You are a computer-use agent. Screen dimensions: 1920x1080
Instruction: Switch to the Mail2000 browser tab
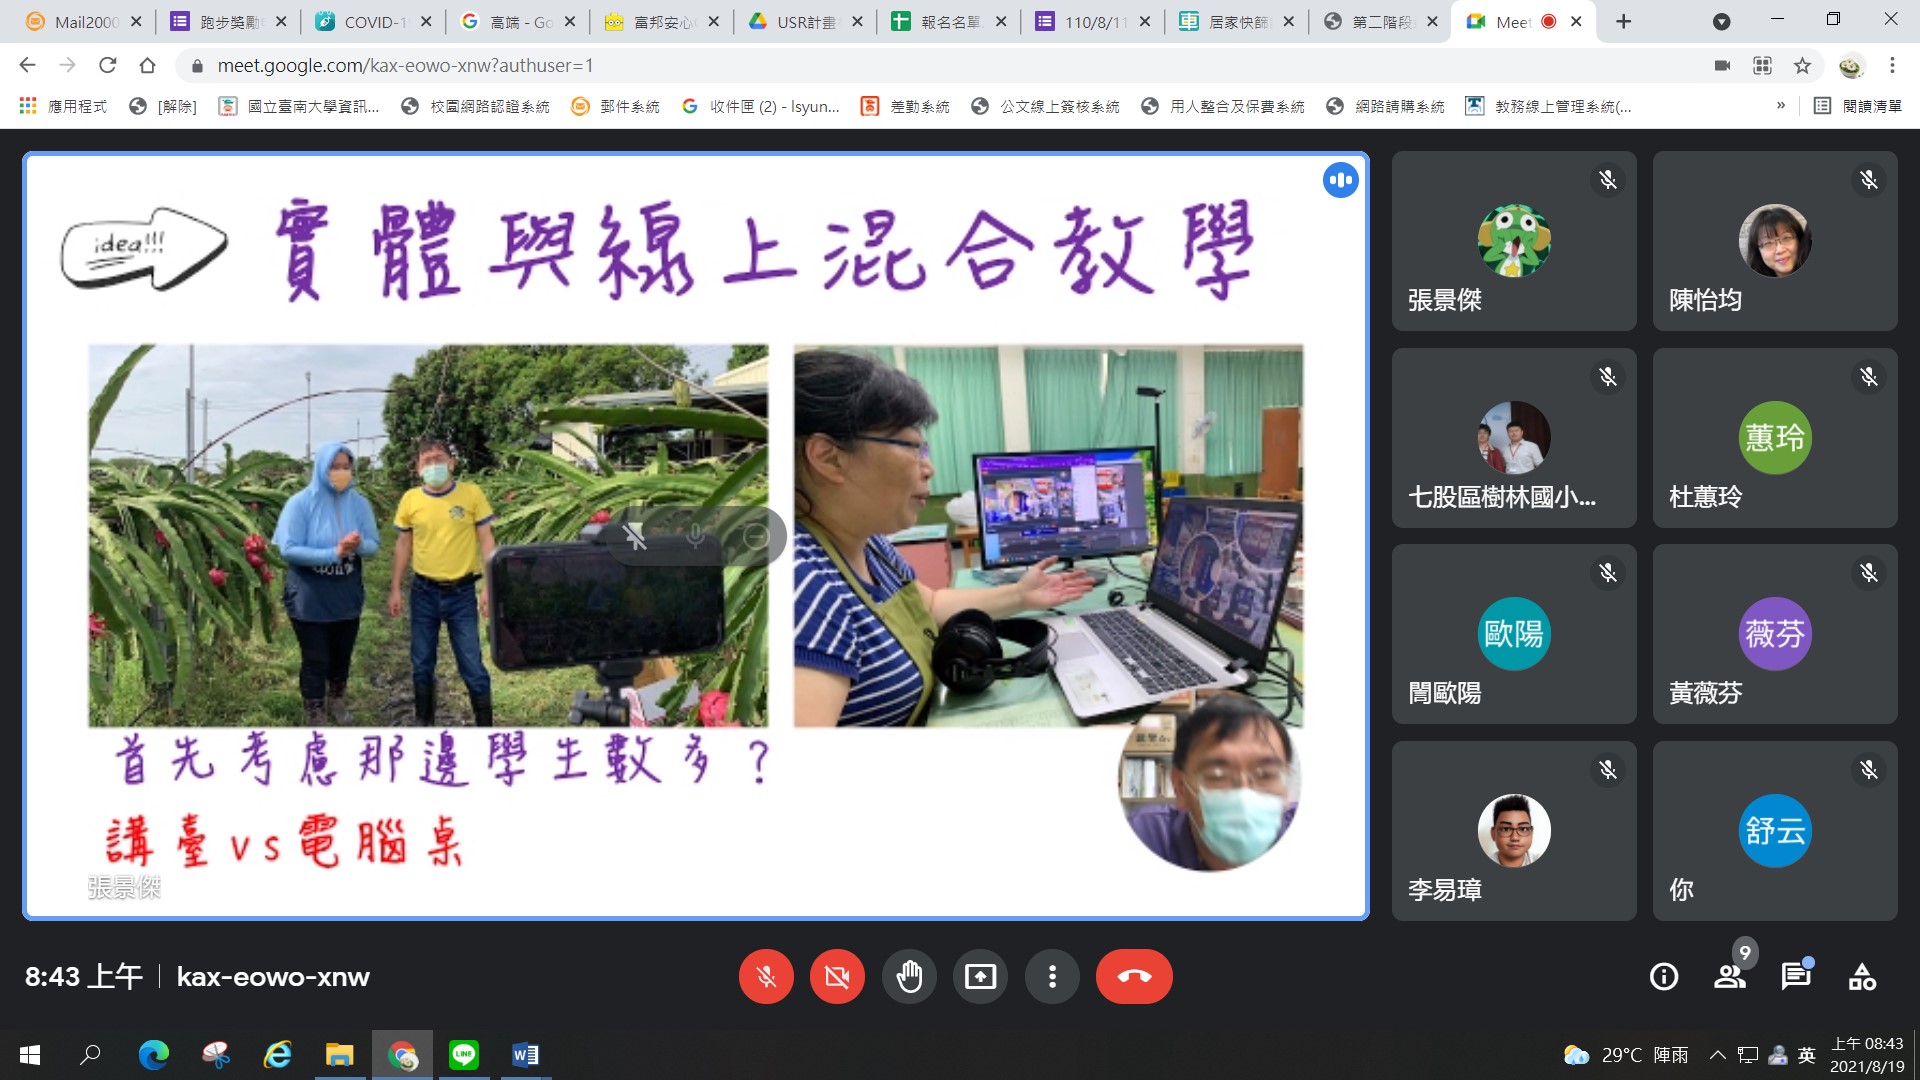pyautogui.click(x=85, y=21)
